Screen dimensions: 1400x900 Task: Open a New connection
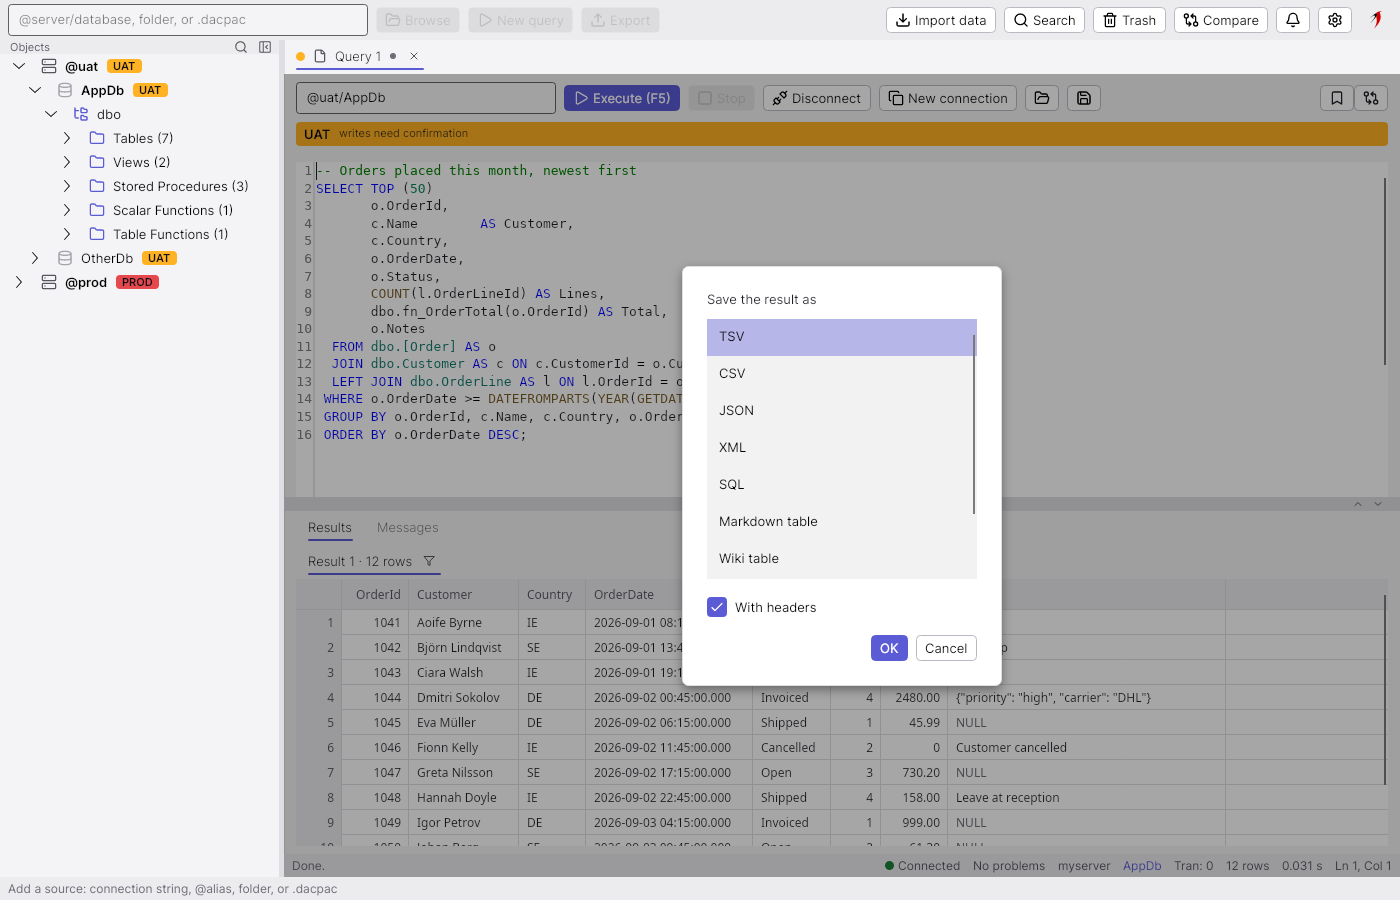click(x=948, y=98)
